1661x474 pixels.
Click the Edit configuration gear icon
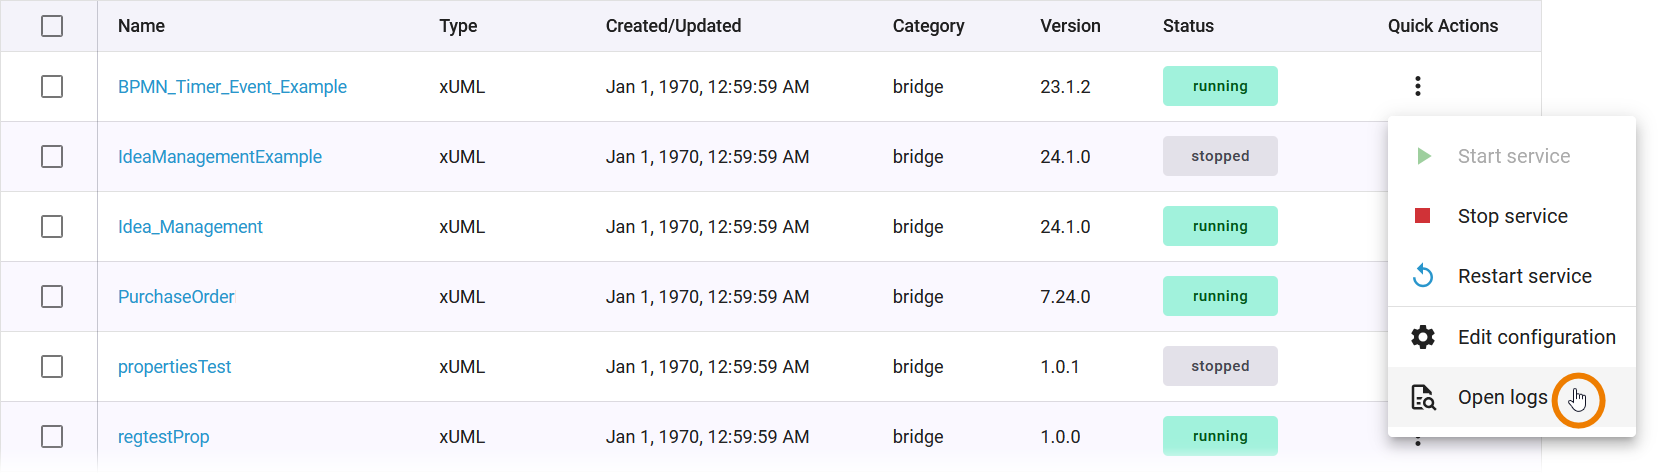point(1422,337)
